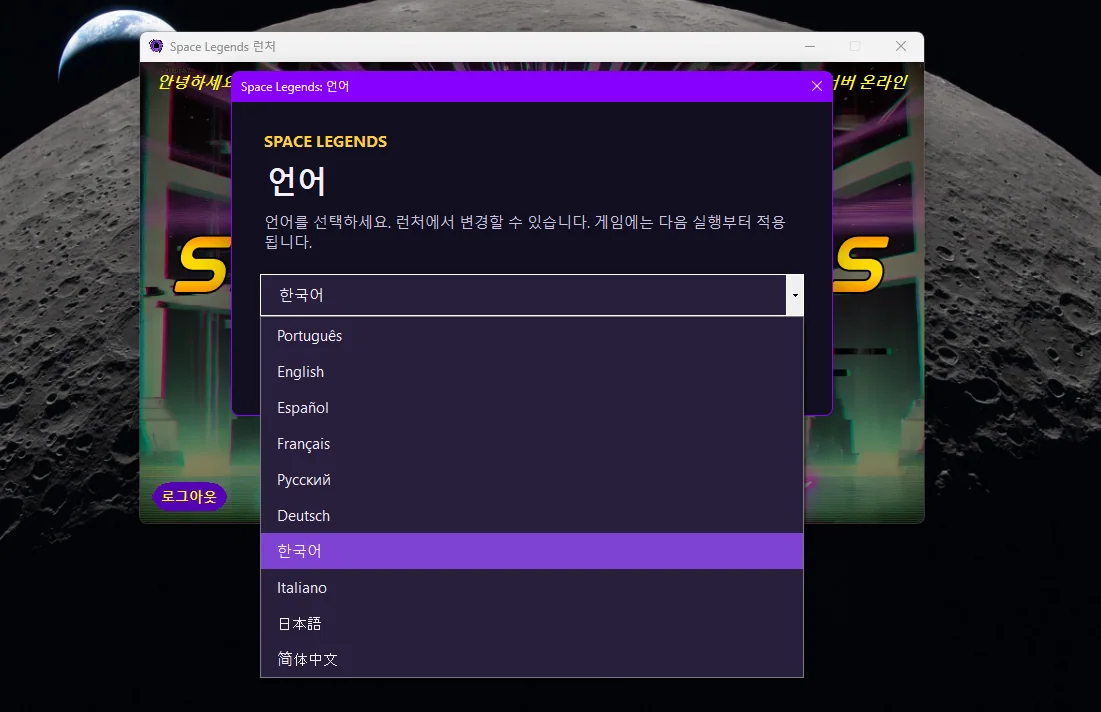Pick Español language option
Screen dimensions: 1101x712
[x=532, y=407]
